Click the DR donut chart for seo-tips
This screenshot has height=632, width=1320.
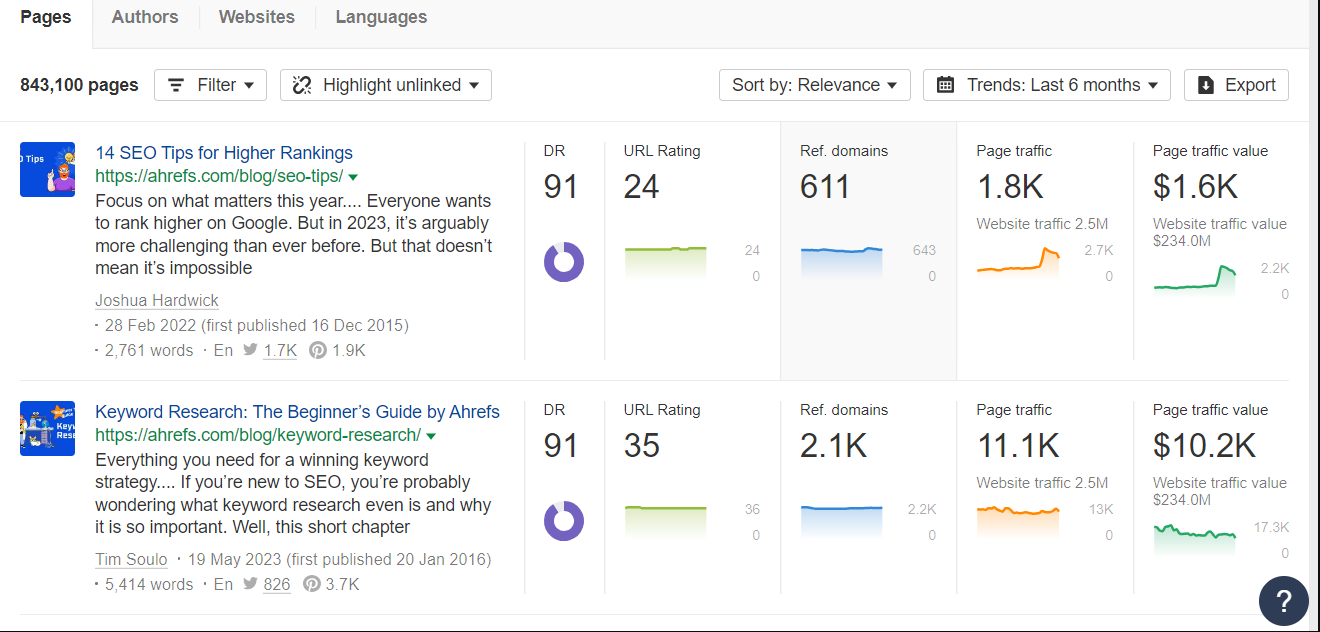click(564, 262)
